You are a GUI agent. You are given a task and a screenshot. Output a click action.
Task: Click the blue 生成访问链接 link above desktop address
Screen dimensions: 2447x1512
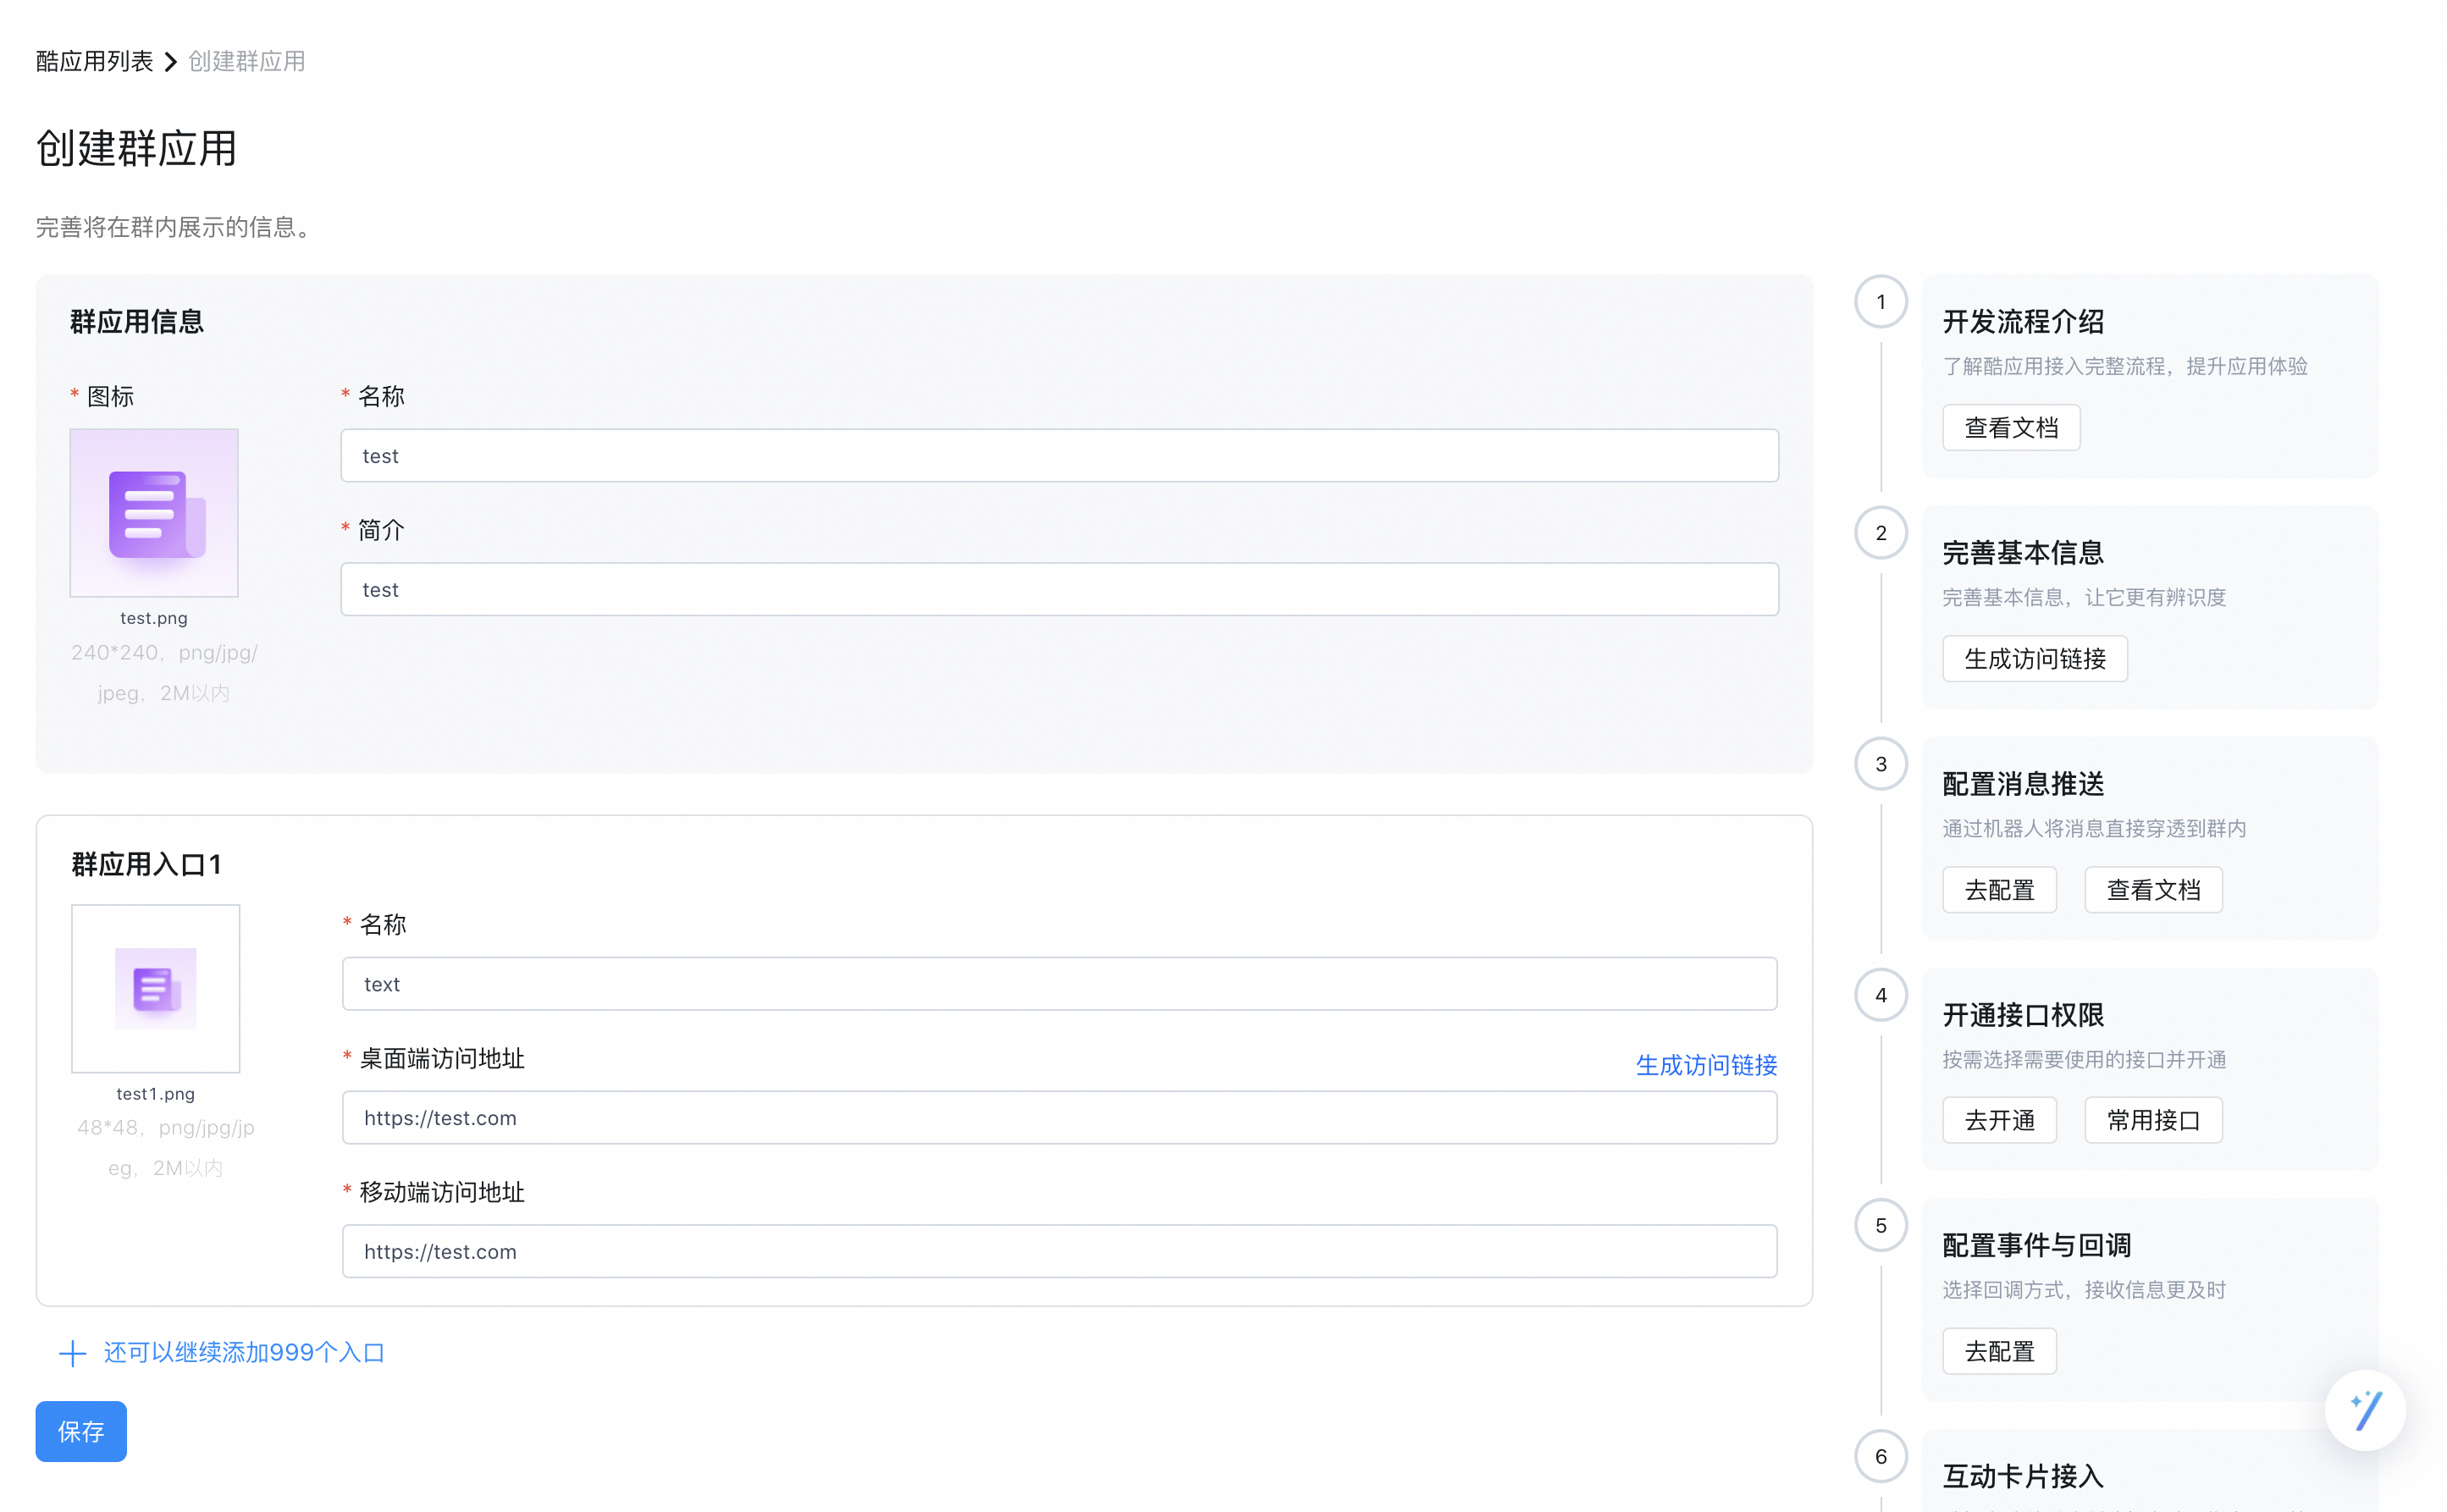[x=1706, y=1065]
